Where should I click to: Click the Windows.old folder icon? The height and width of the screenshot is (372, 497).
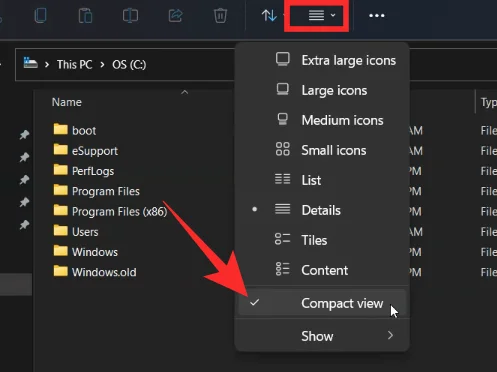(61, 271)
